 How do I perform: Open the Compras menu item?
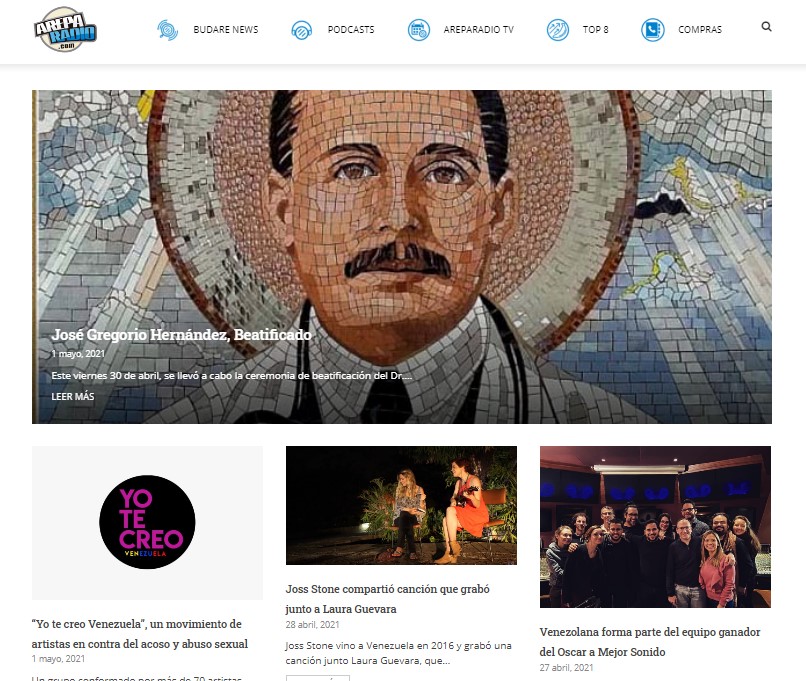(700, 30)
